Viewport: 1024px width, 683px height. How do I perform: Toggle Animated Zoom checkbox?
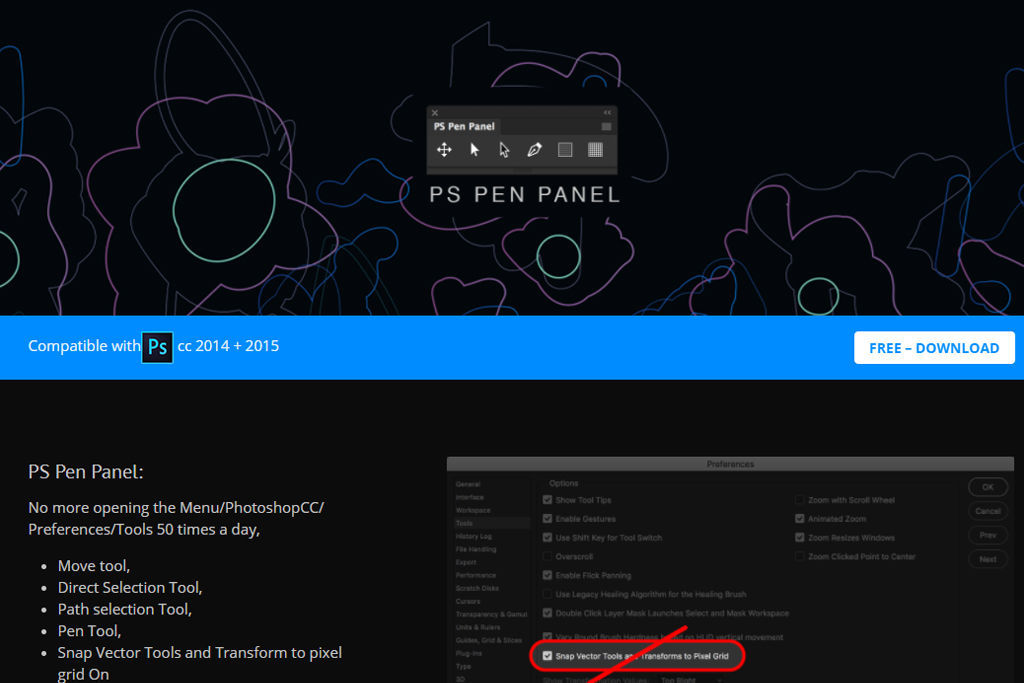click(x=799, y=518)
